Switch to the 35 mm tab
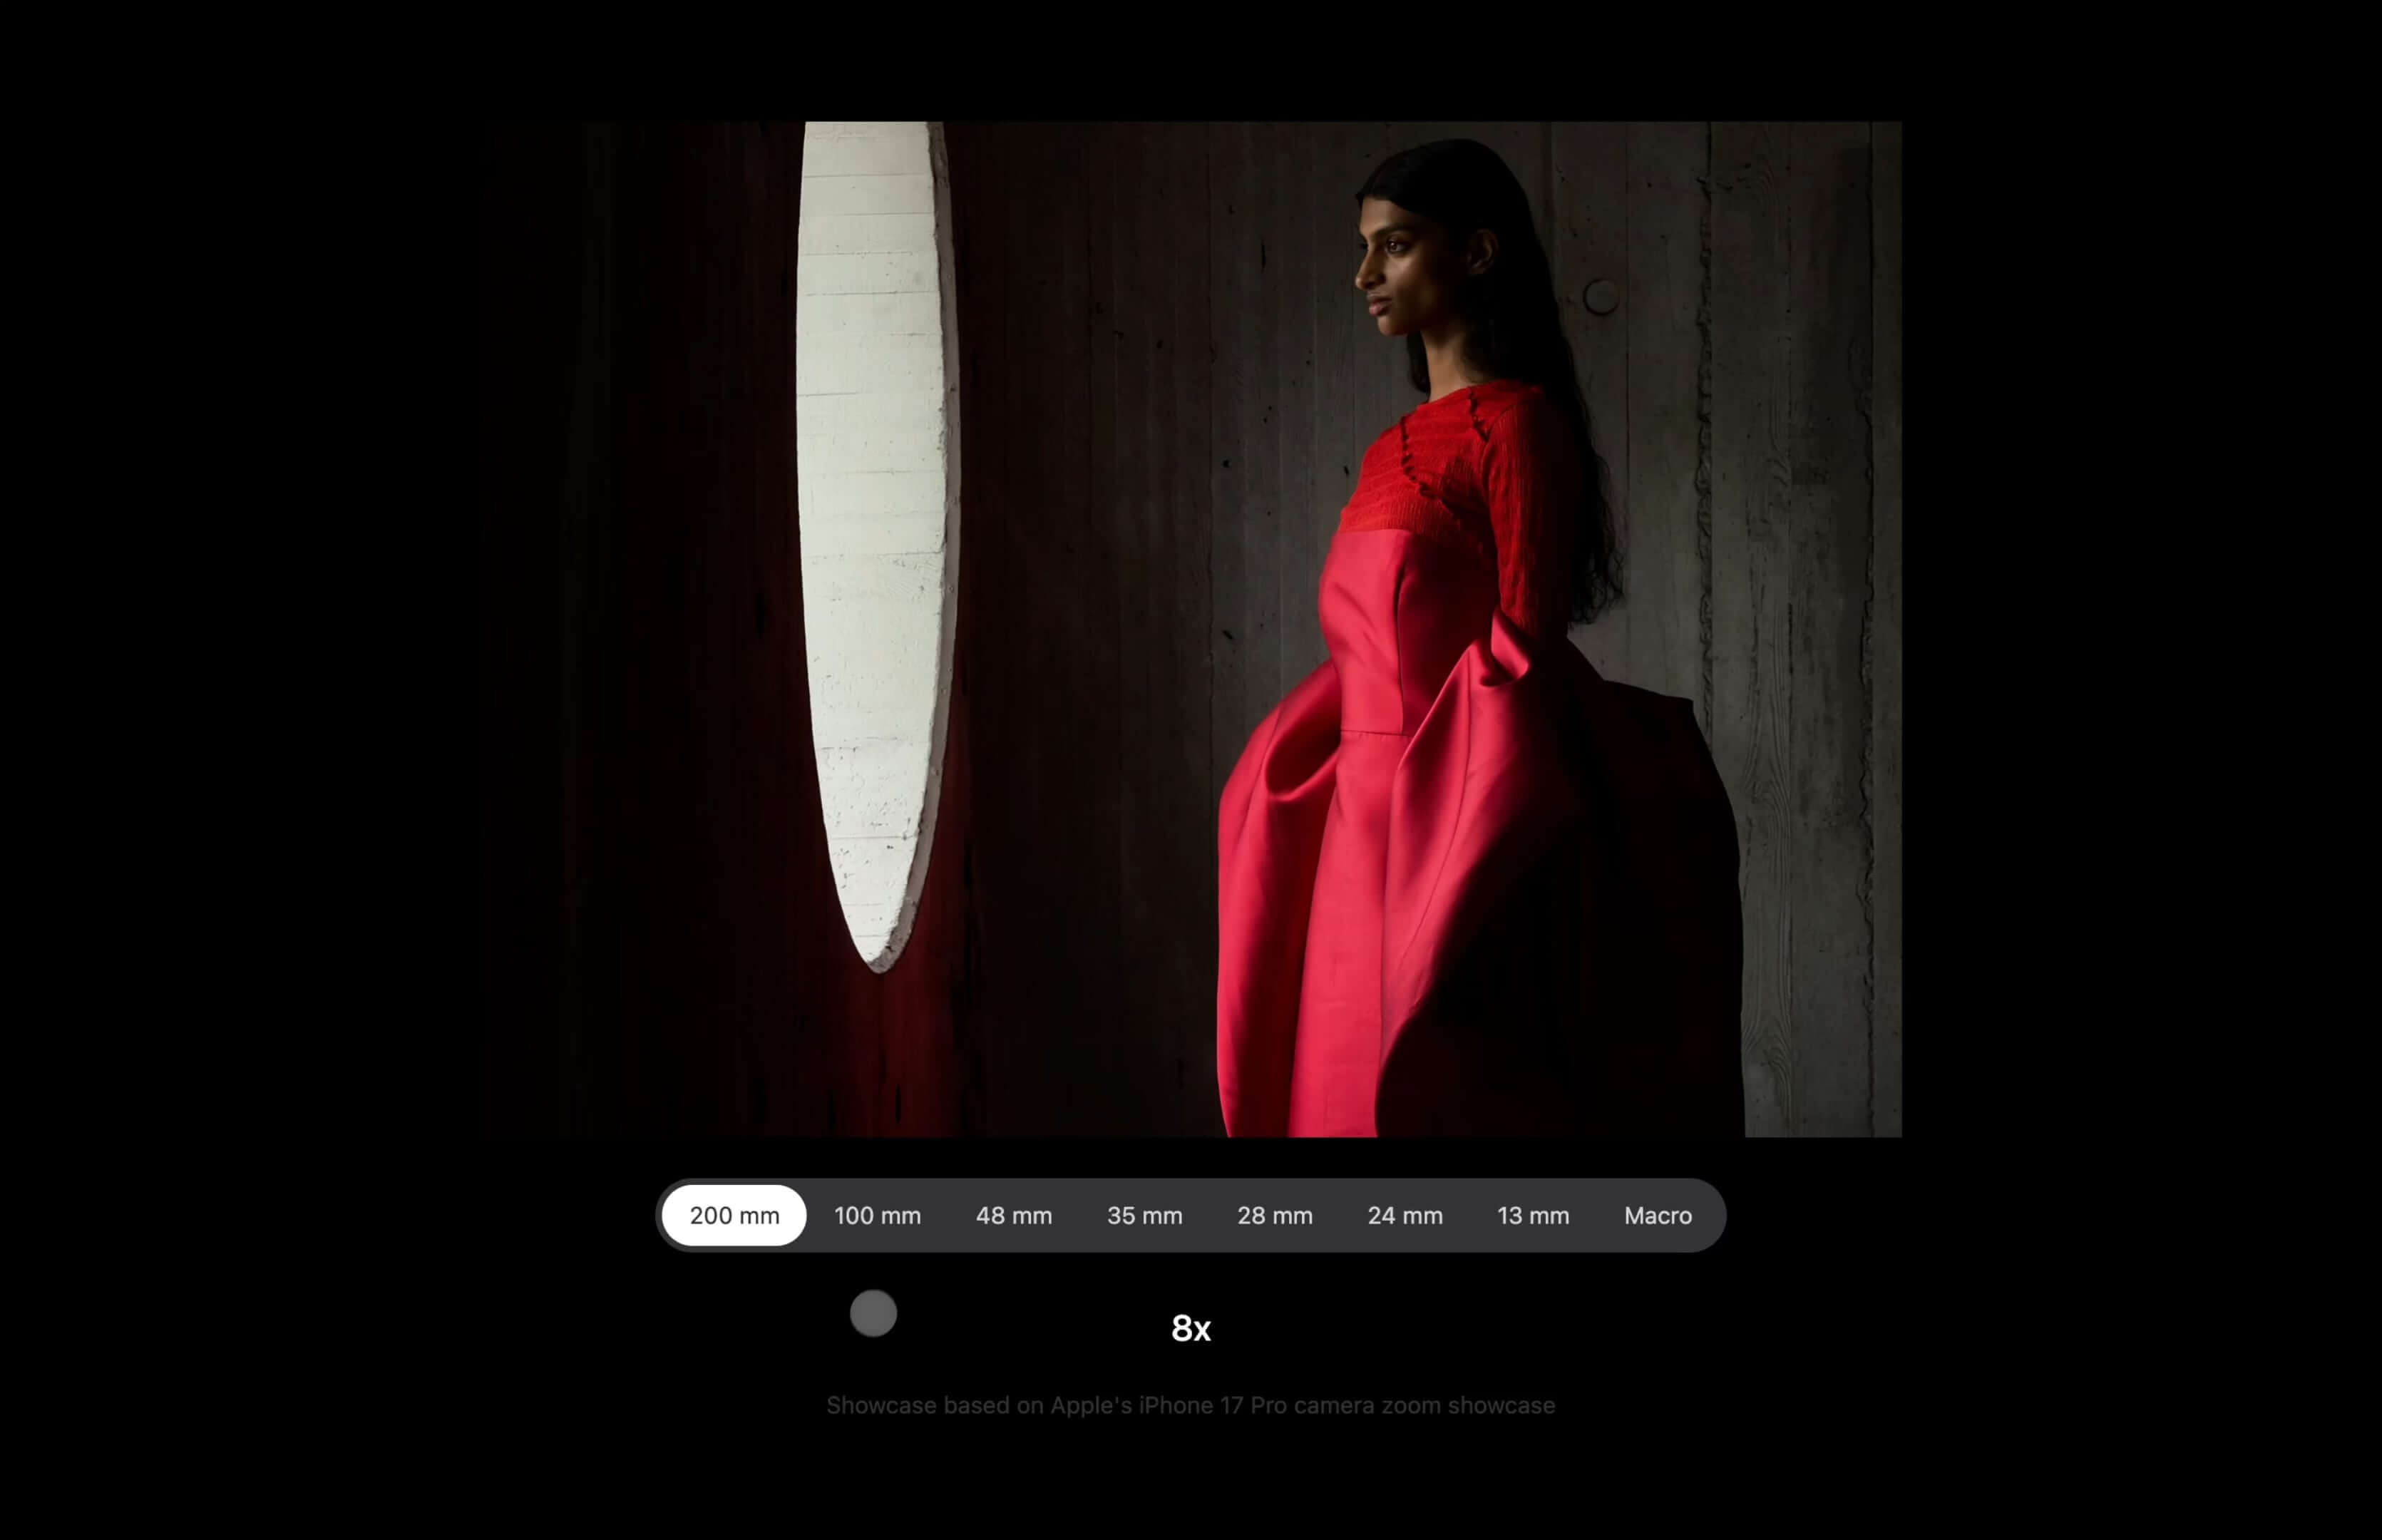 (x=1144, y=1215)
